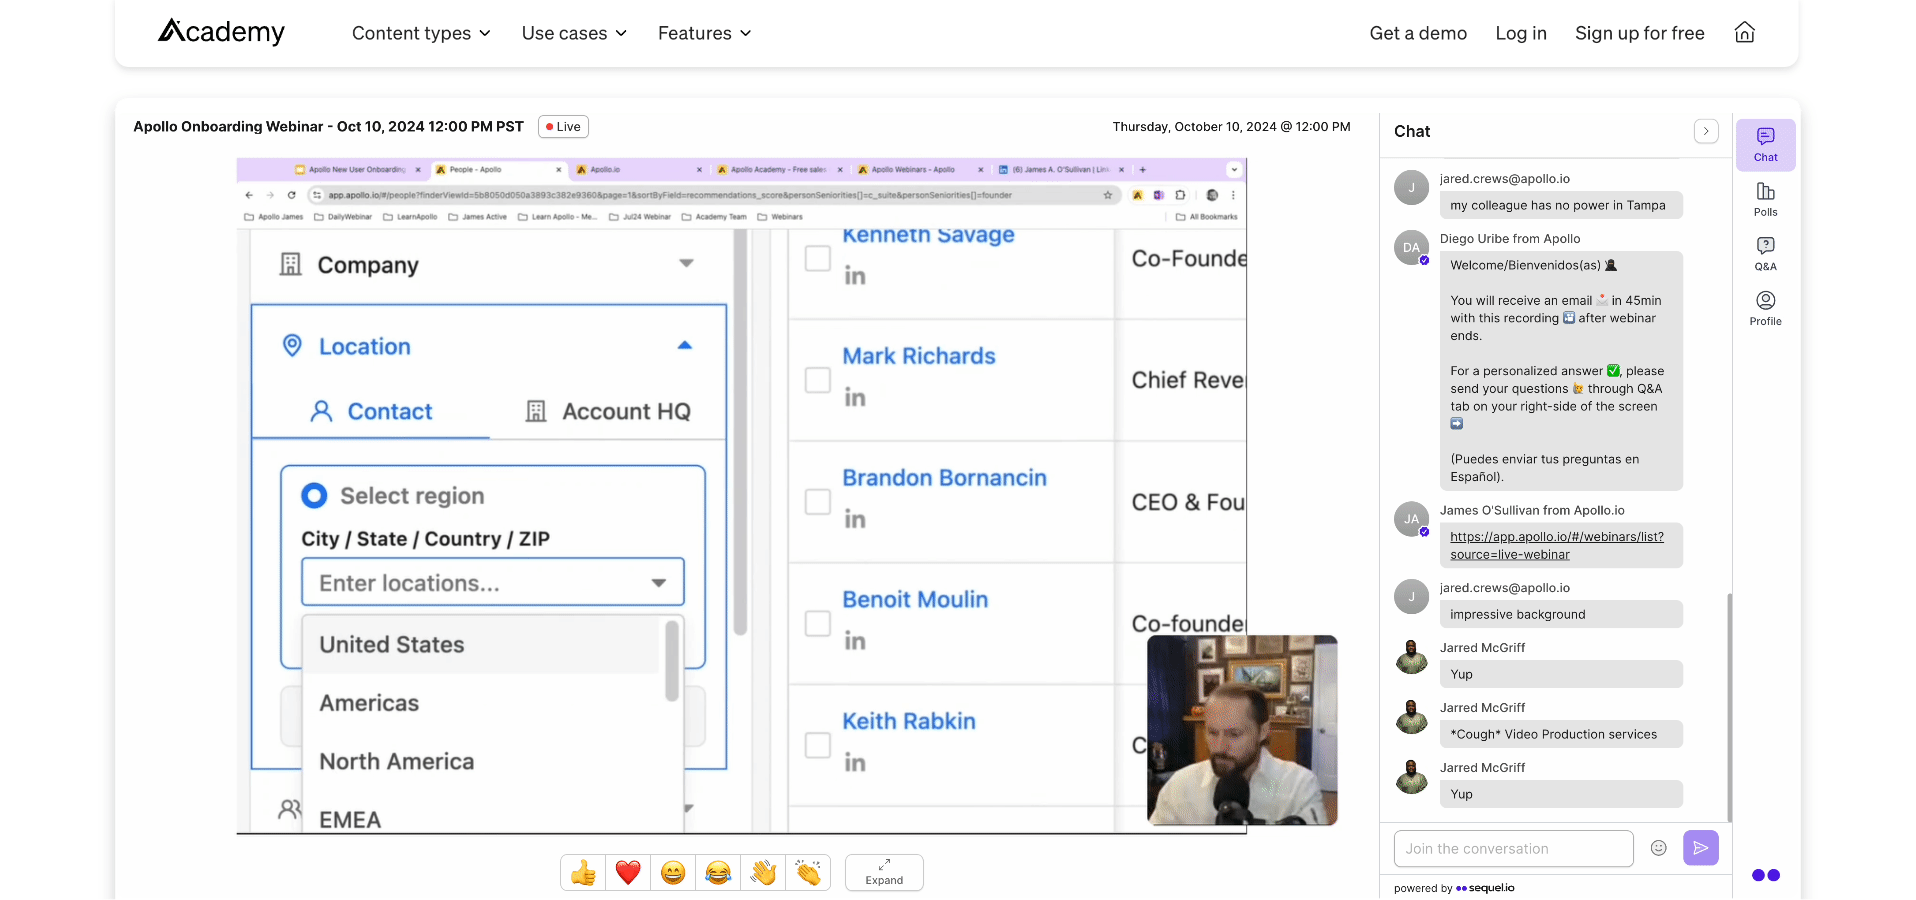Click LinkedIn icon under Benoit Moulin
This screenshot has width=1916, height=900.
click(854, 642)
